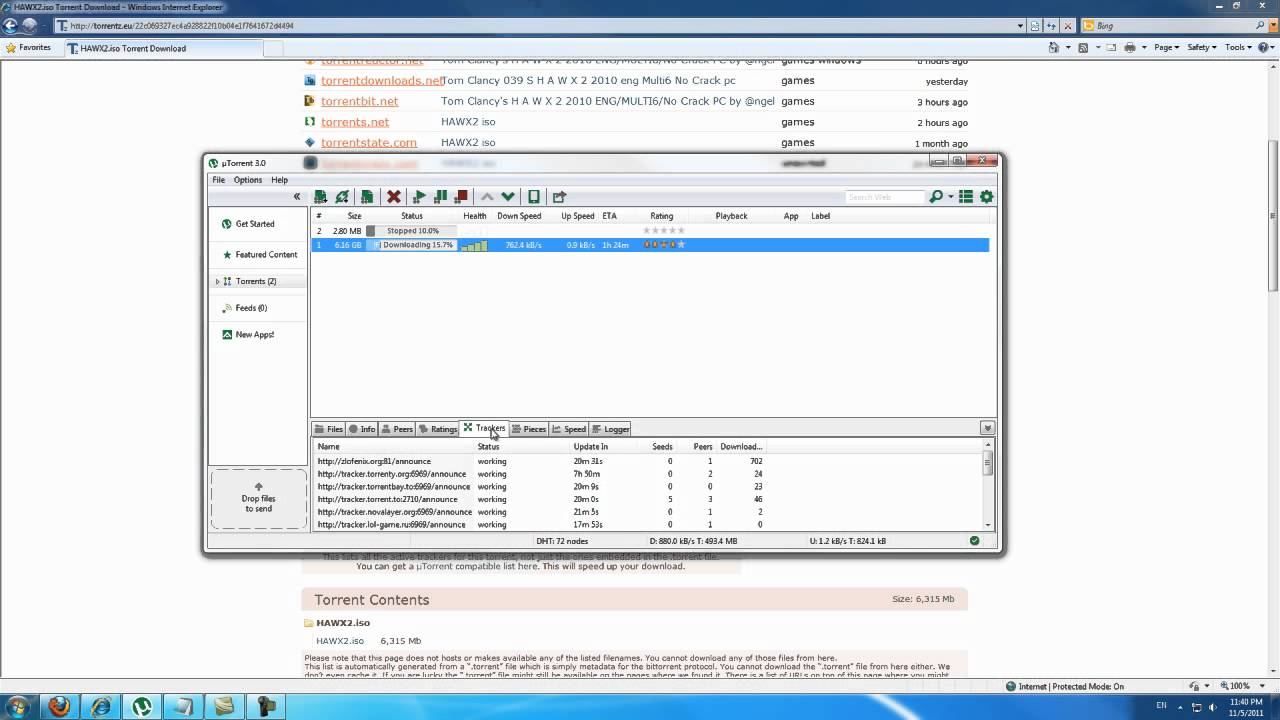Click uTorrent search magnifier icon
This screenshot has width=1280, height=720.
[x=935, y=197]
